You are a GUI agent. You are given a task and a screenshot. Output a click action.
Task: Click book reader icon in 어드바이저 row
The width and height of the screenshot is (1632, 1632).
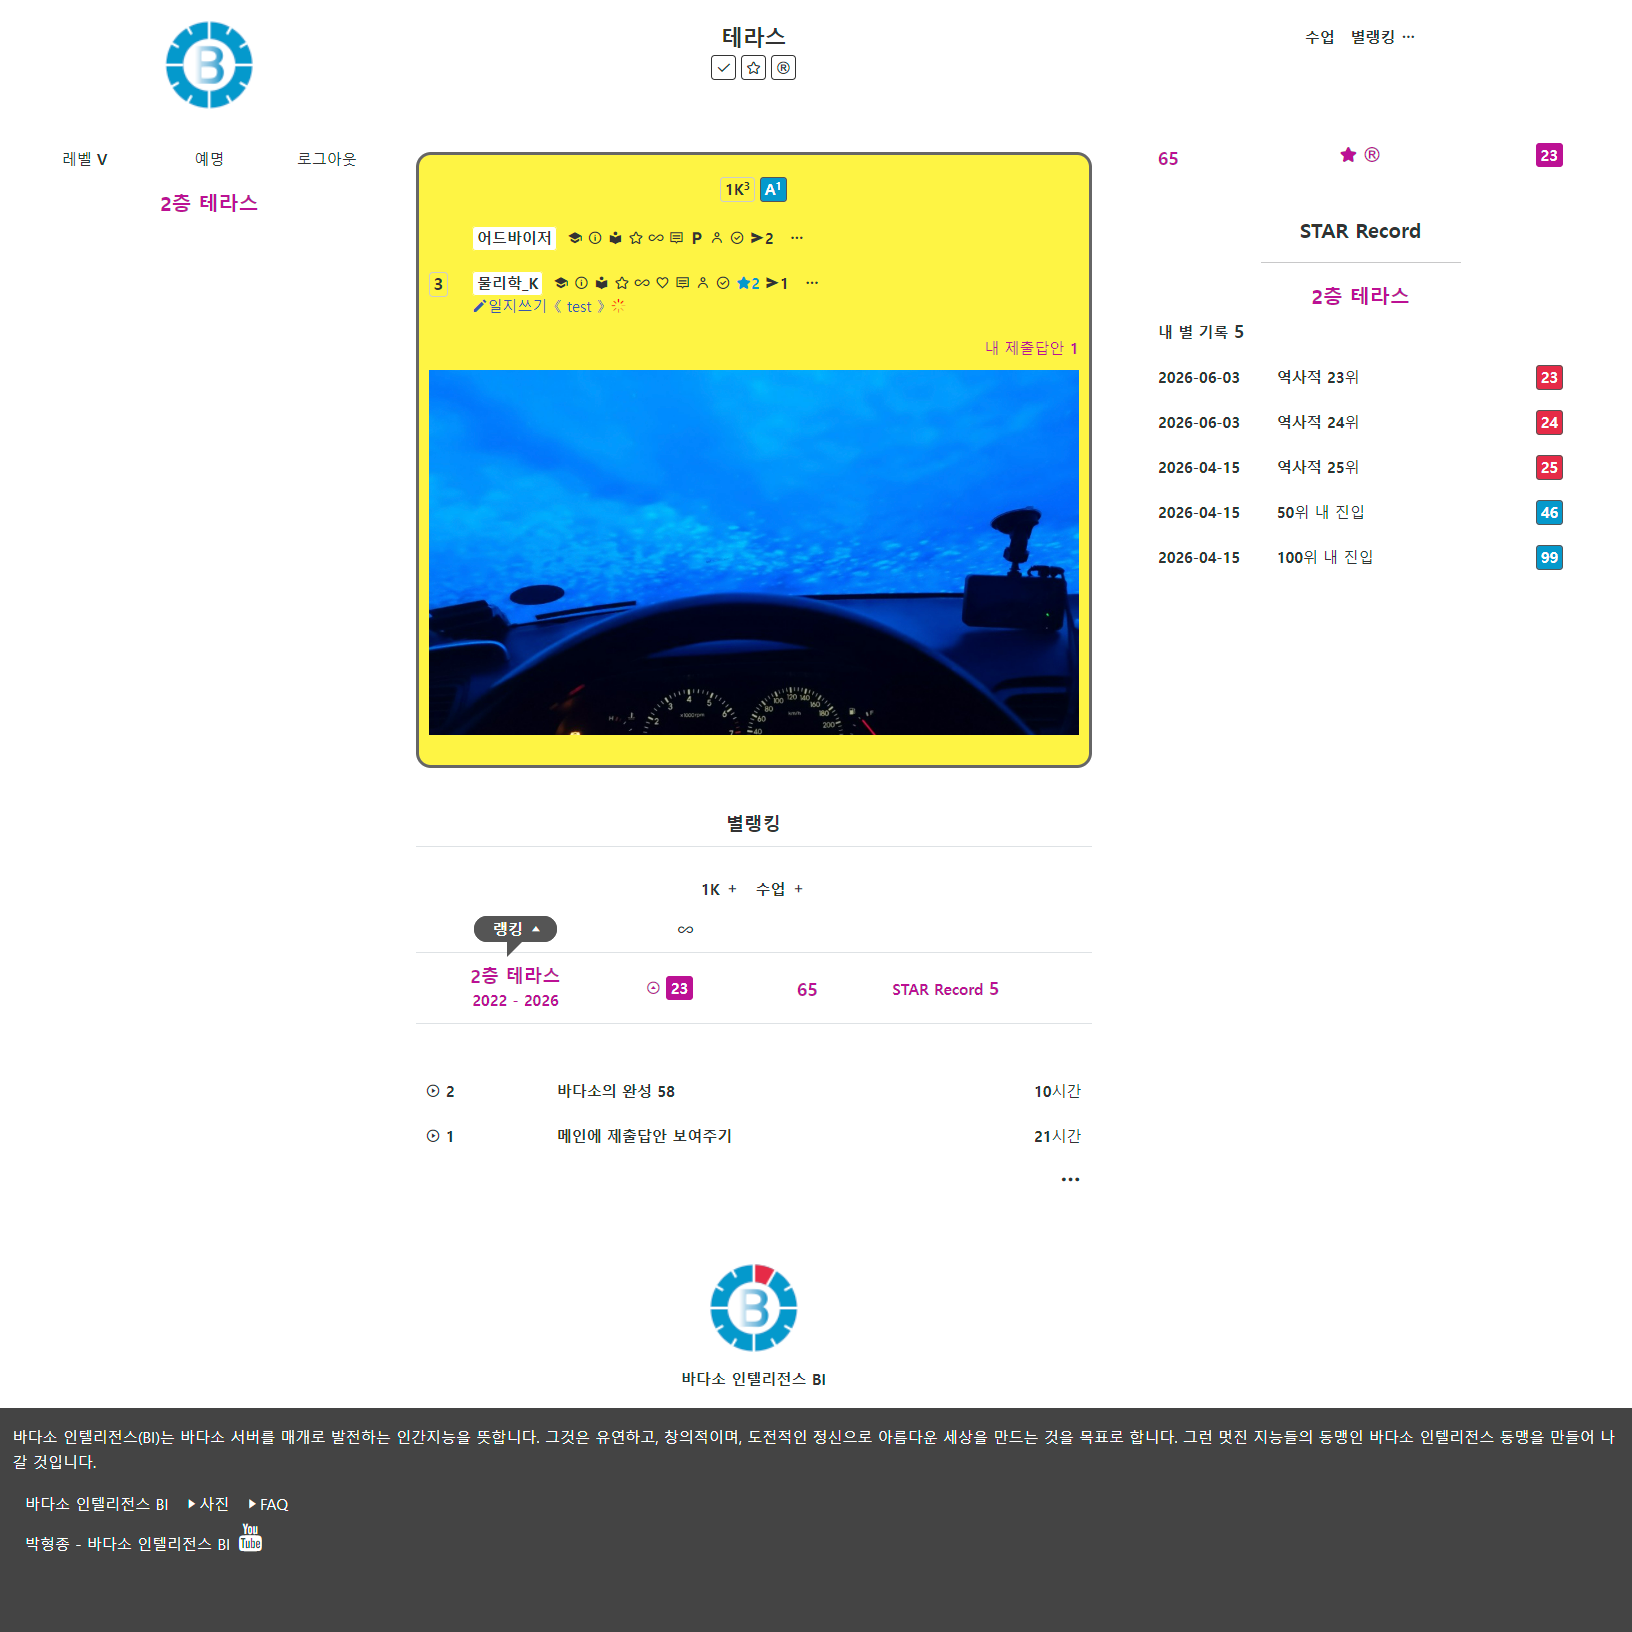coord(616,238)
